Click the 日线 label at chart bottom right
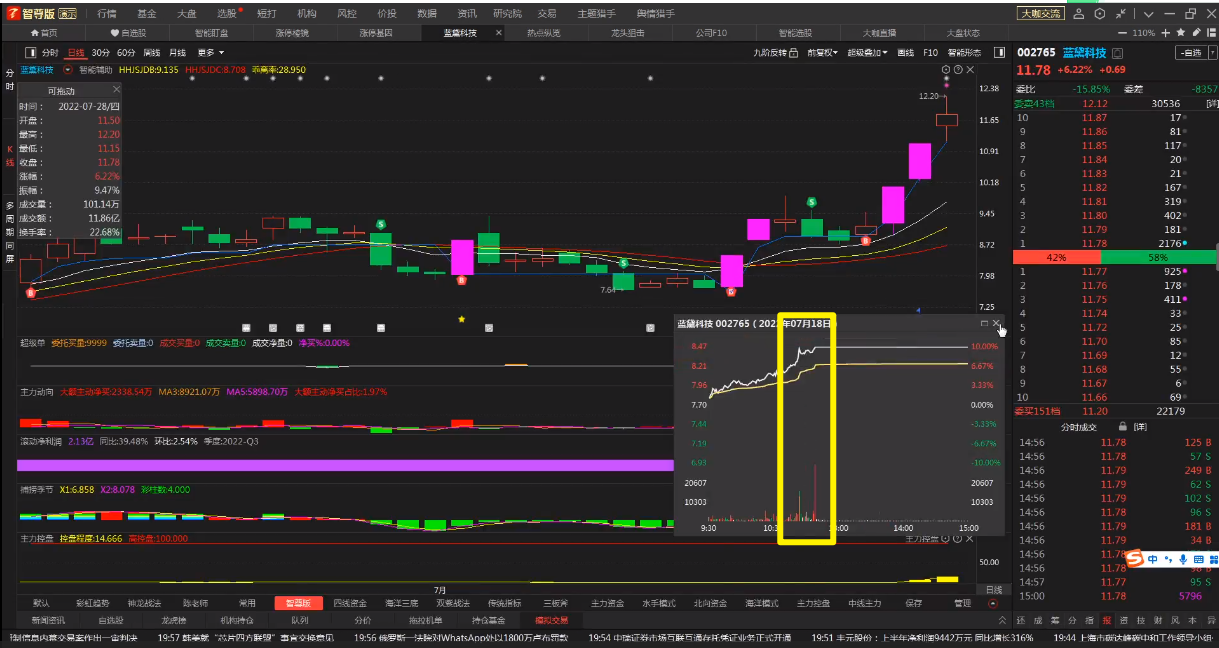The height and width of the screenshot is (648, 1219). (x=992, y=590)
